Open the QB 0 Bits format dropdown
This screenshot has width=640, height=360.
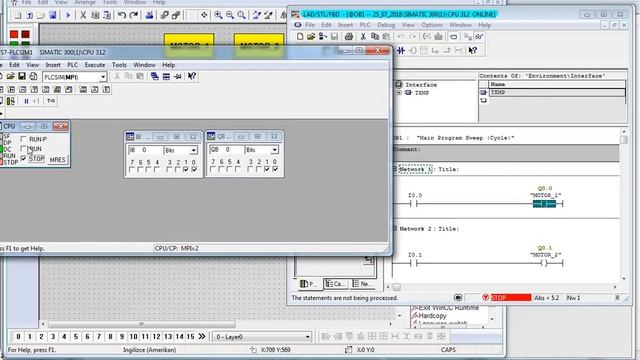click(275, 150)
